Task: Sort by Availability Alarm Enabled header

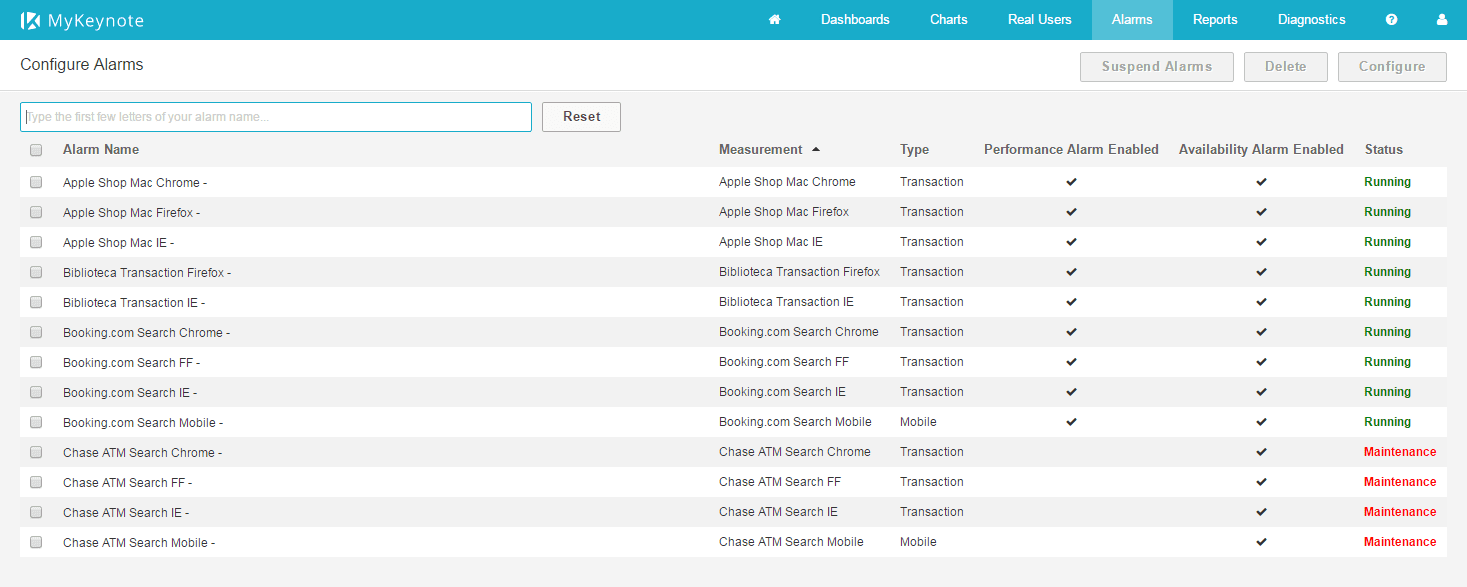Action: pos(1261,150)
